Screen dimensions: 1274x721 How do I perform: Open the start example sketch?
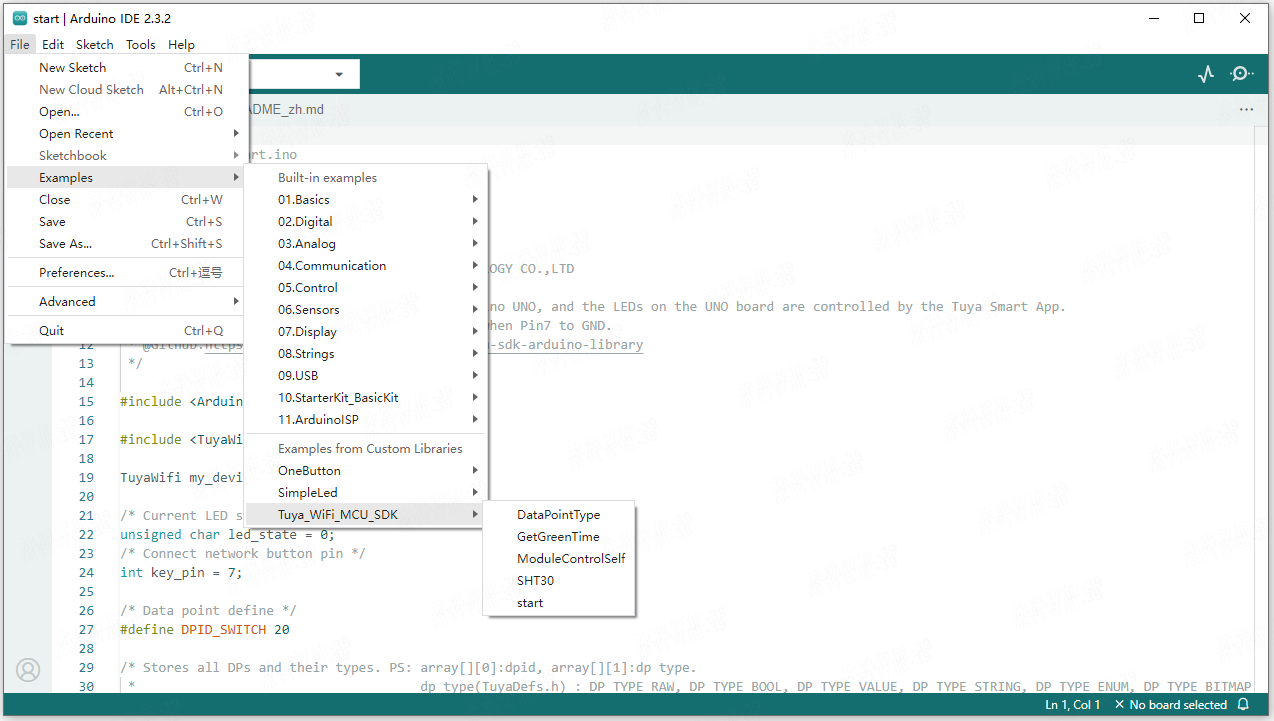tap(559, 603)
